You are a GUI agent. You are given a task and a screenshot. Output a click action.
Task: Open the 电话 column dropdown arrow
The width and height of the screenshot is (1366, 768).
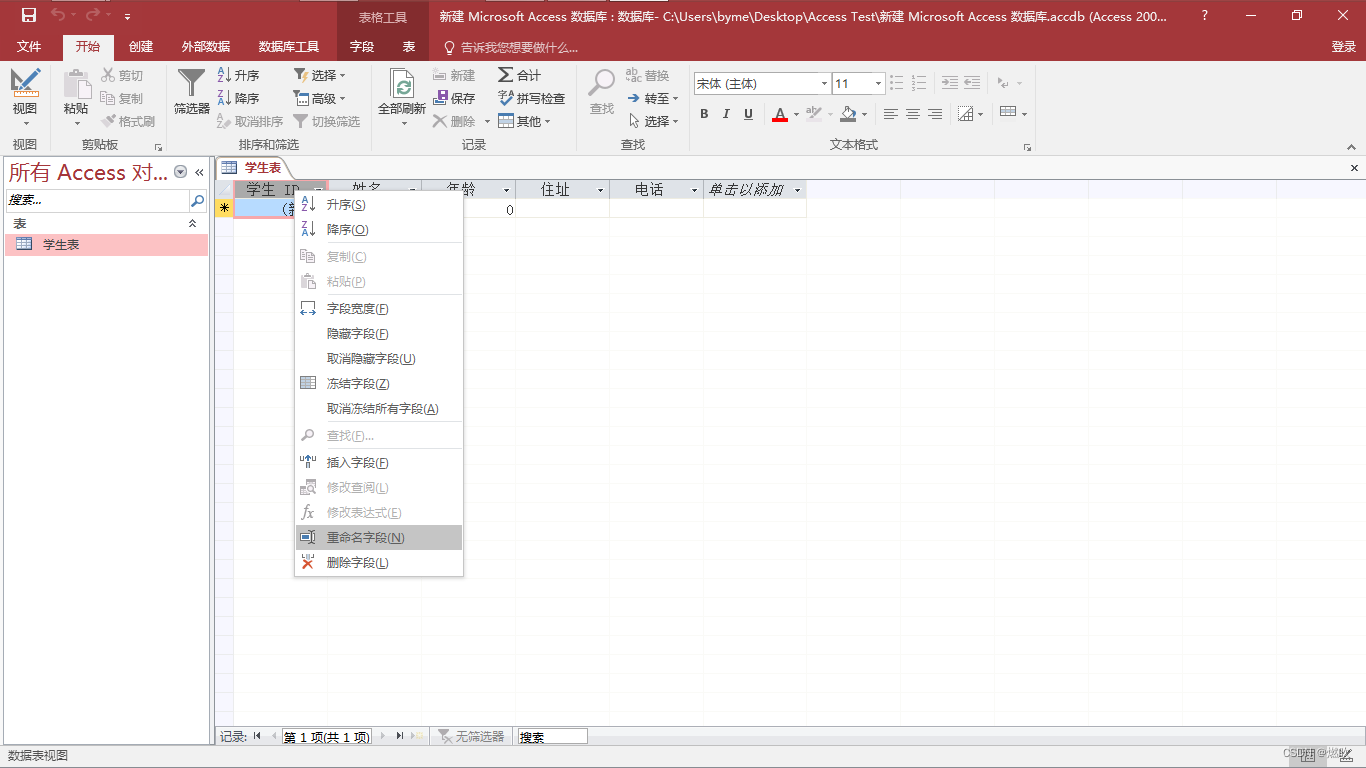pos(694,190)
